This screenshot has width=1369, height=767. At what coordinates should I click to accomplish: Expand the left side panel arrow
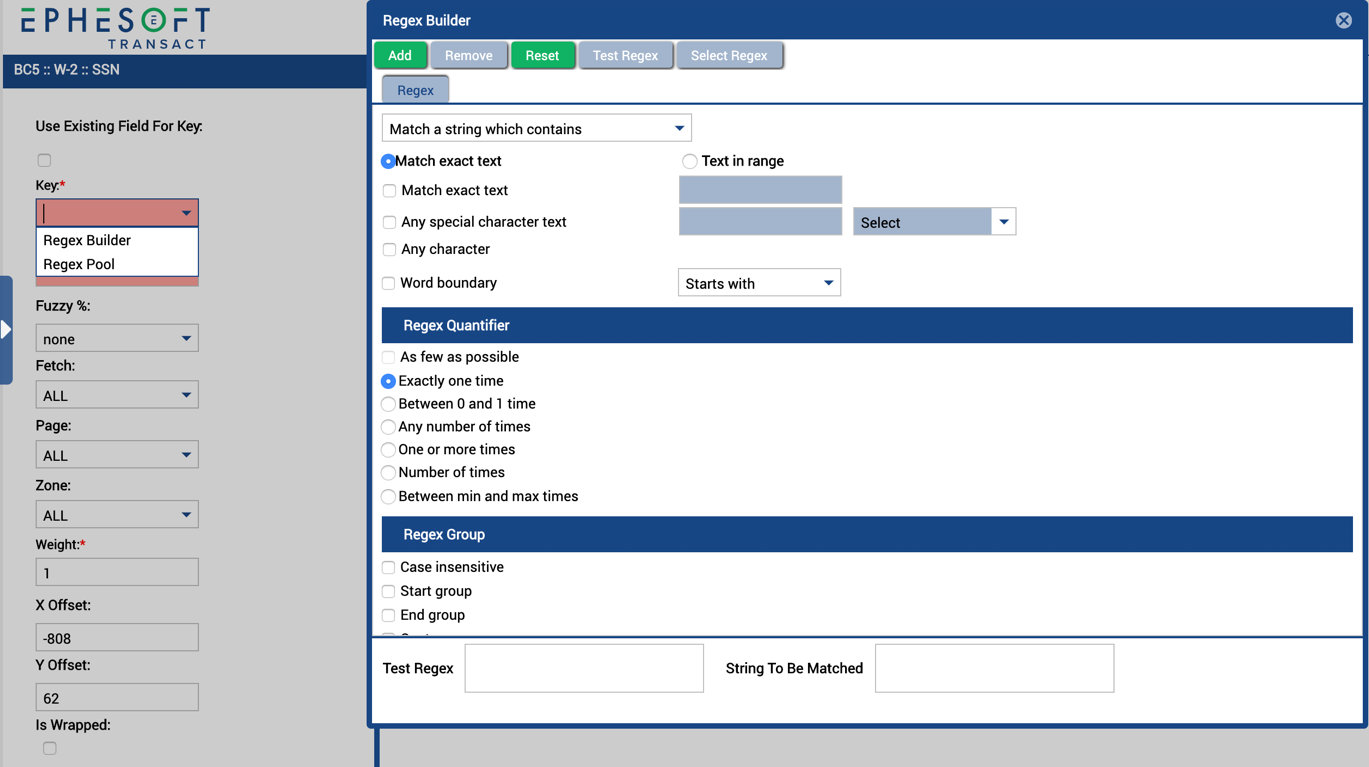6,329
